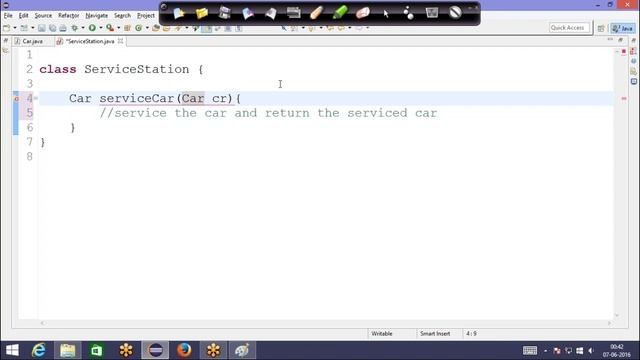Click the horizontal scrollbar right arrow
Image resolution: width=640 pixels, height=360 pixels.
point(609,323)
